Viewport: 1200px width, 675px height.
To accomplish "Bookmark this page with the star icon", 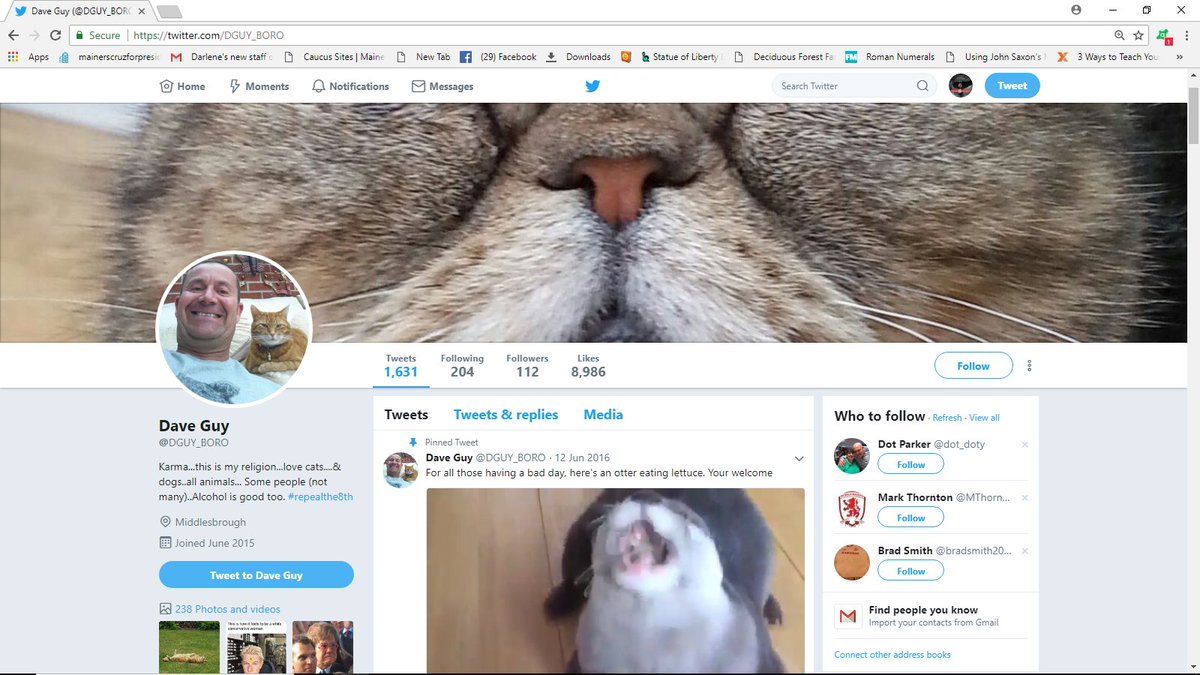I will [1138, 35].
